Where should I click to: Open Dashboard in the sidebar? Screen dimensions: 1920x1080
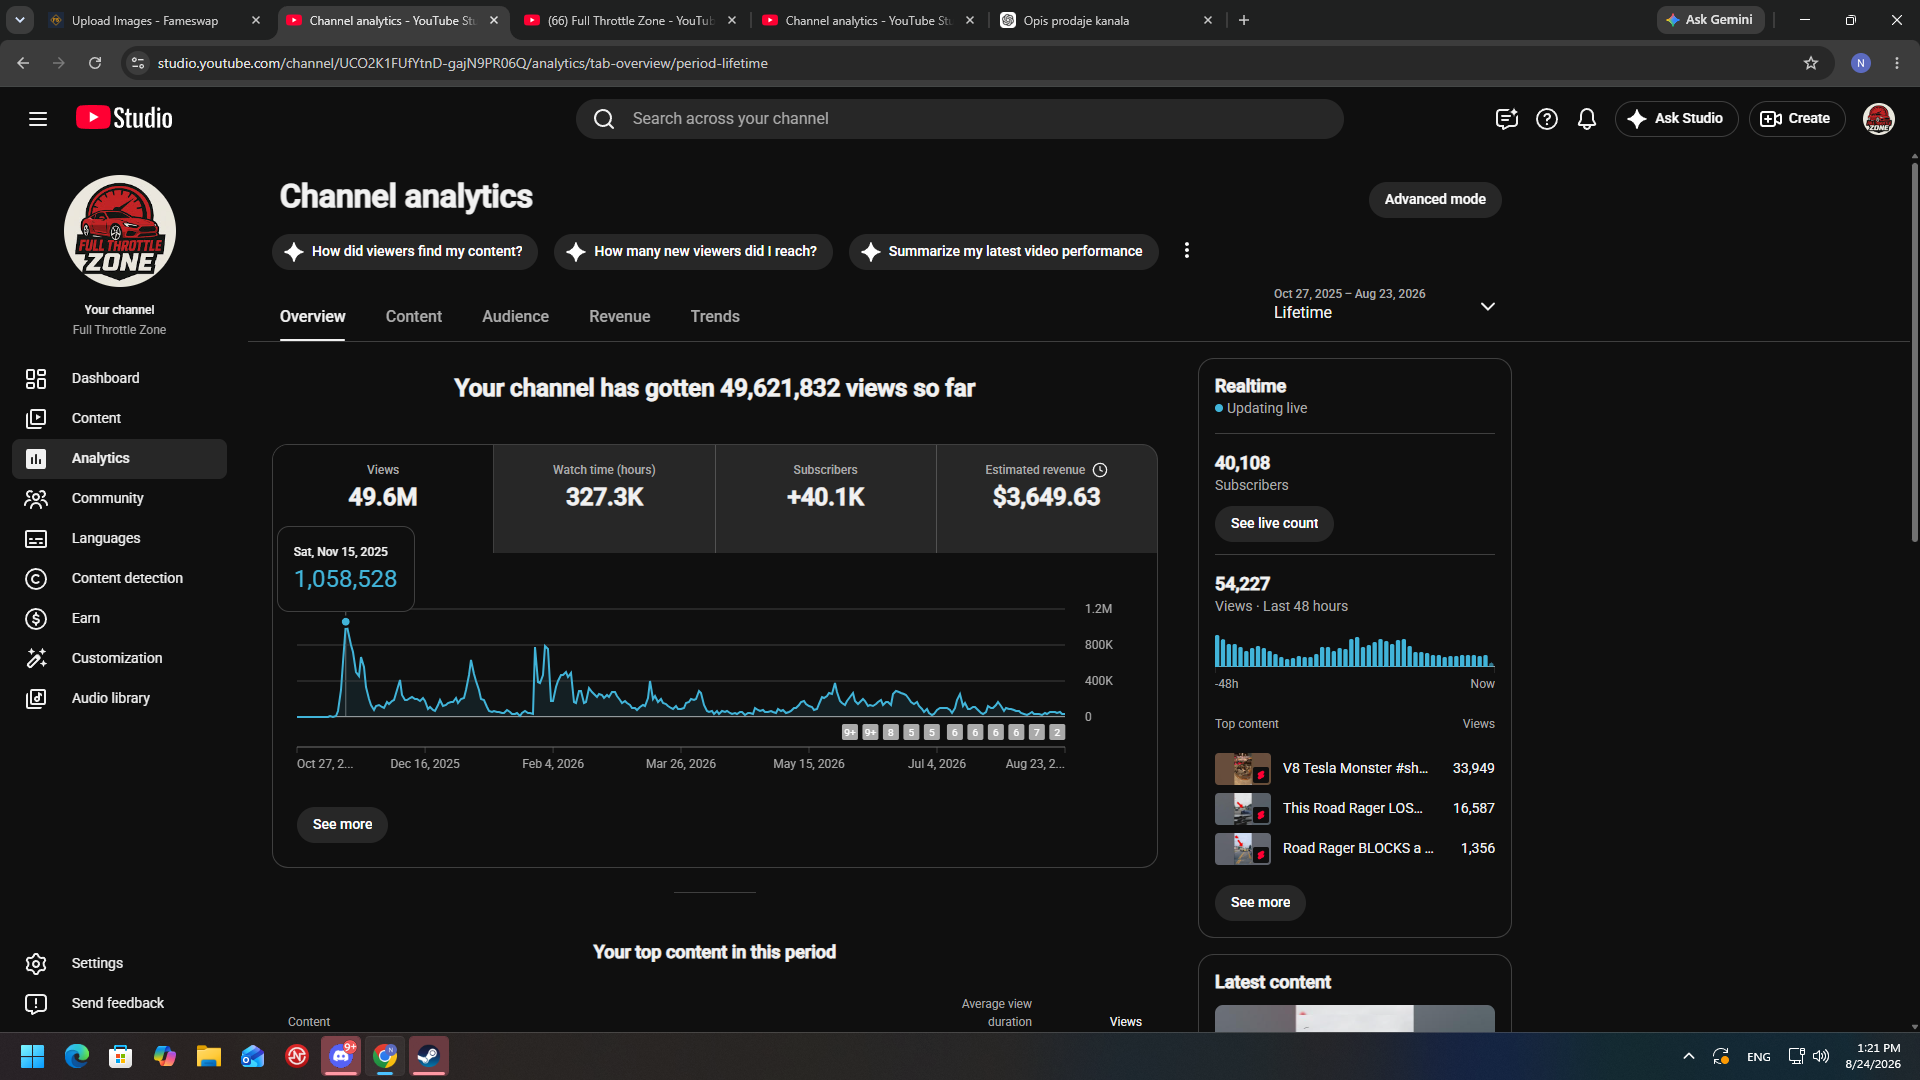(119, 378)
